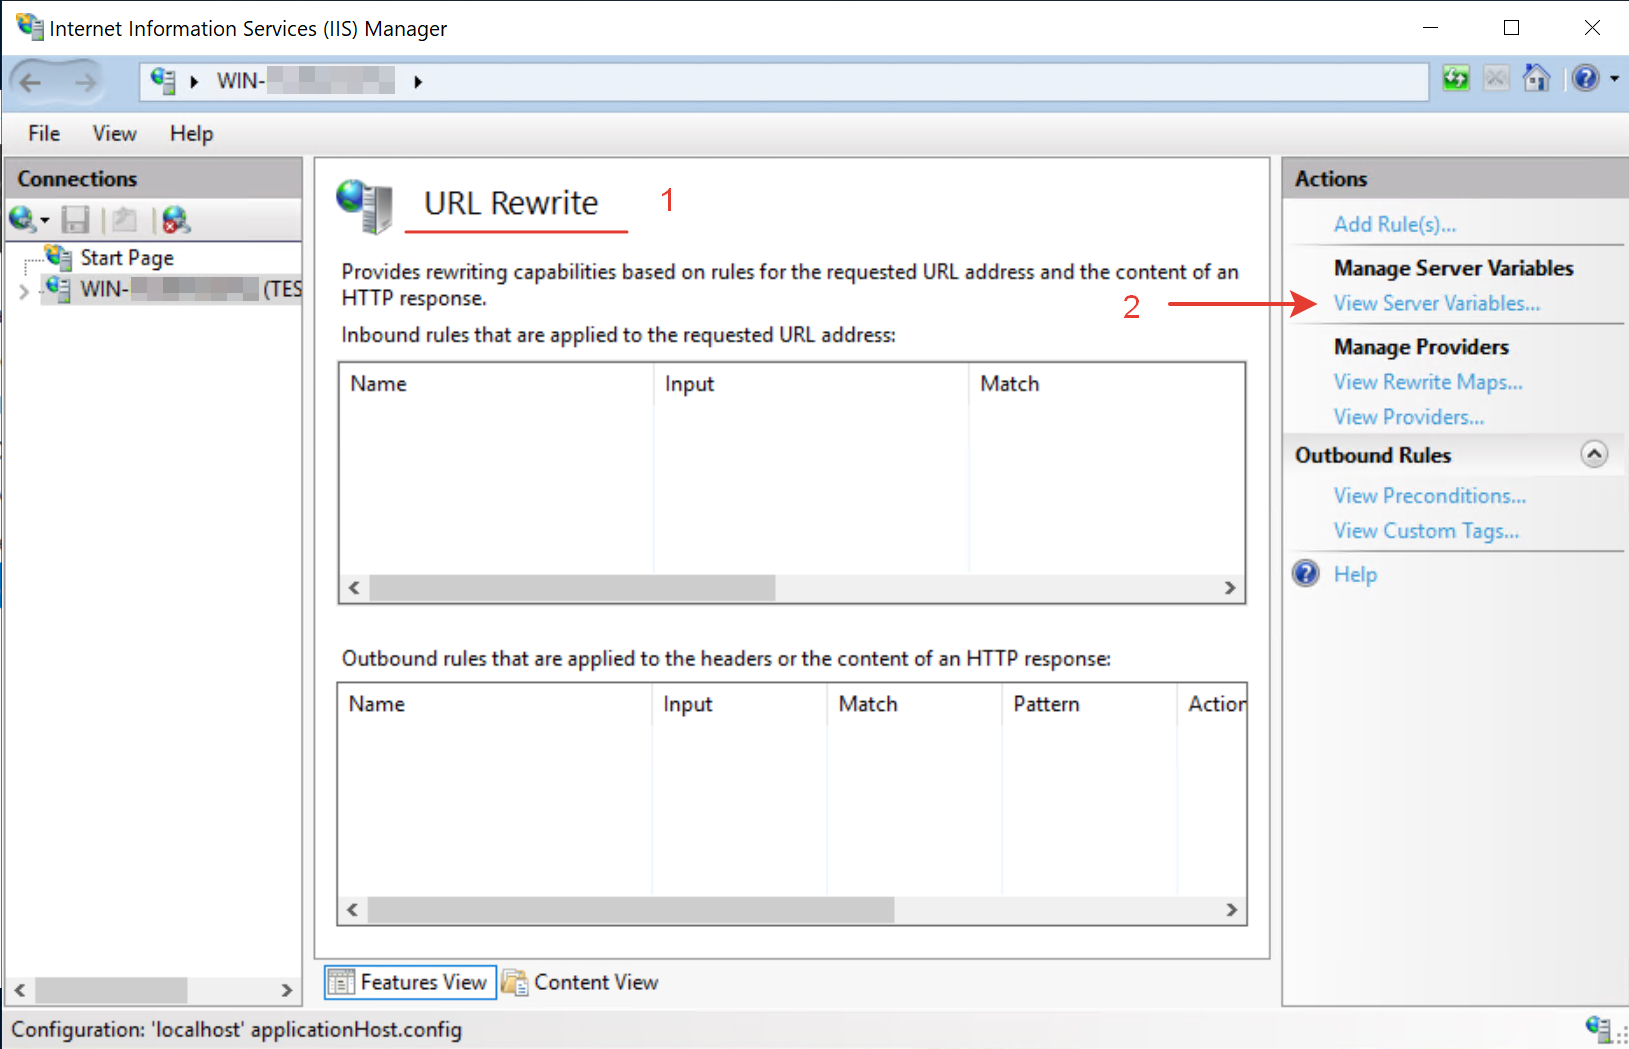Screen dimensions: 1629x1049
Task: Select the WIN- server node in Connections
Action: tap(170, 290)
